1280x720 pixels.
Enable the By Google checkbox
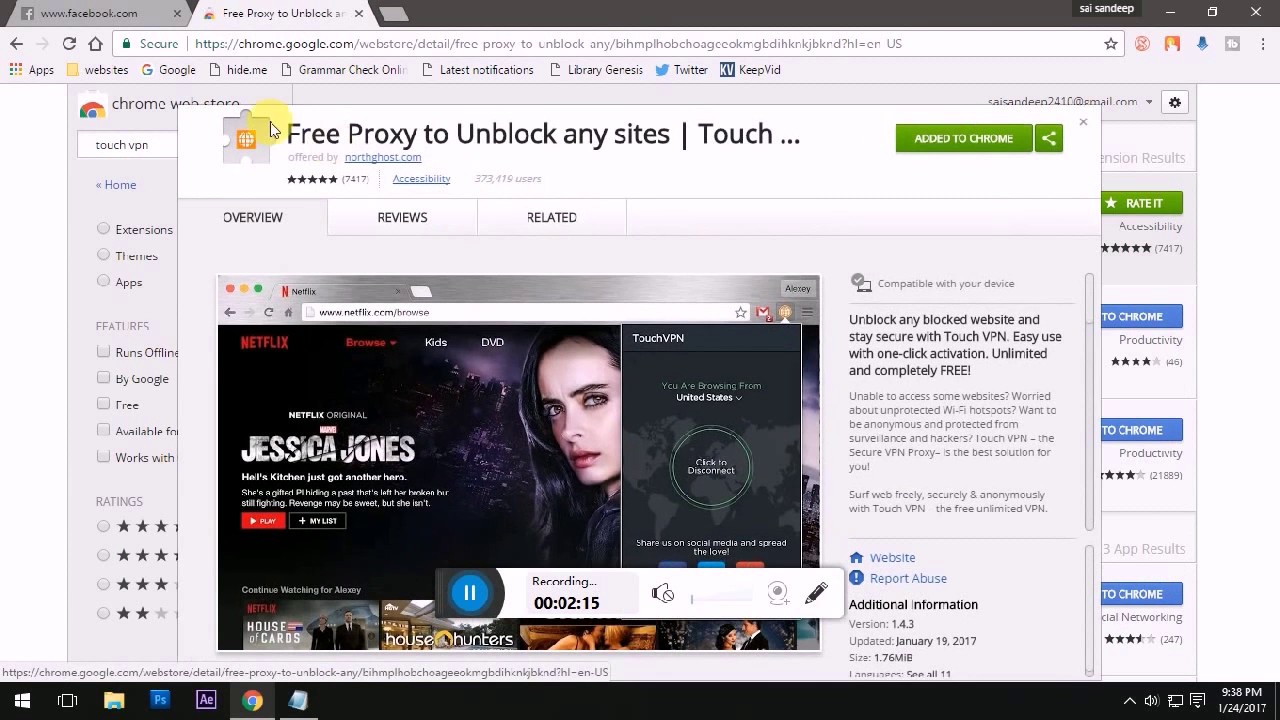pos(103,377)
